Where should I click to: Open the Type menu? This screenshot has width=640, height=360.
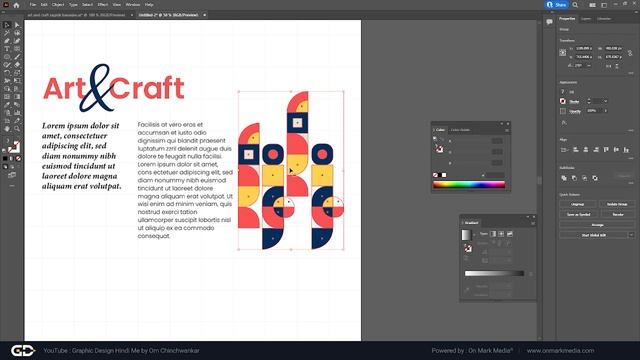pyautogui.click(x=73, y=5)
